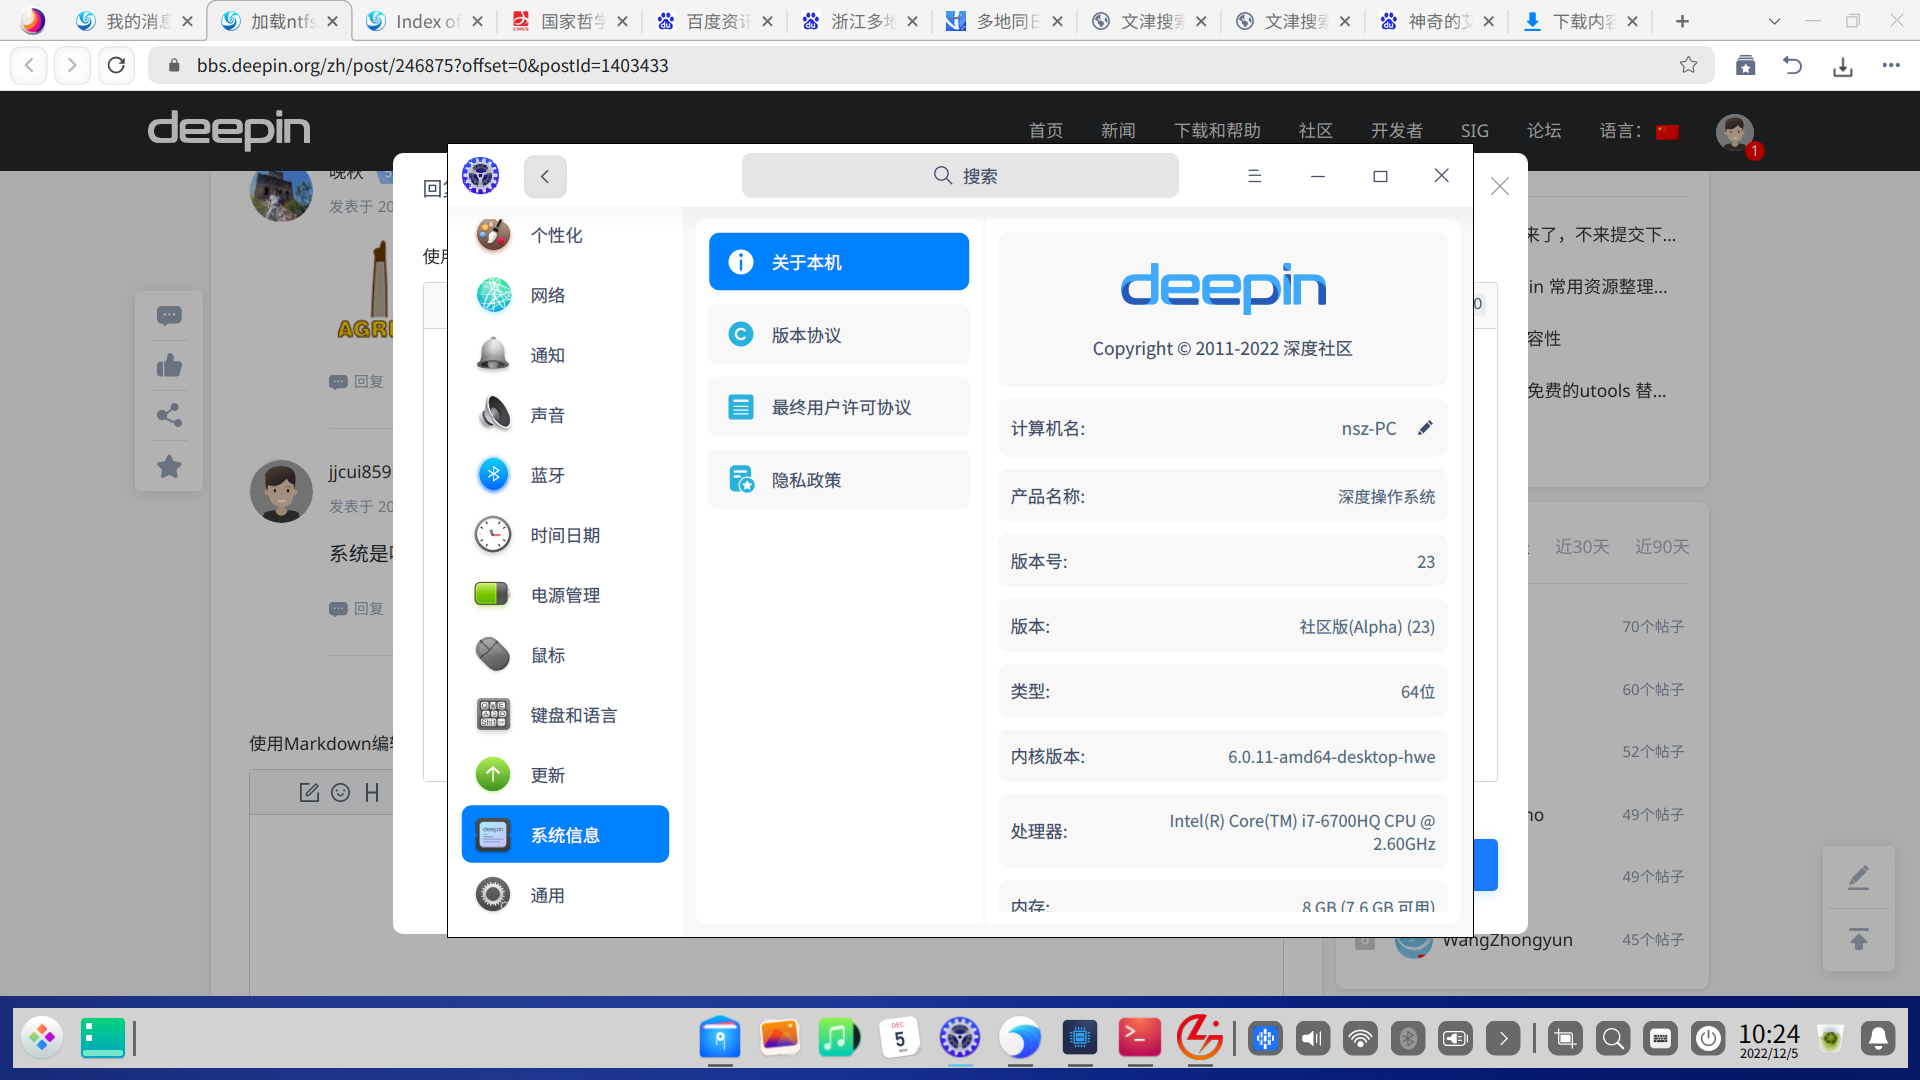Viewport: 1920px width, 1080px height.
Task: Click the back button in settings window
Action: click(x=545, y=176)
